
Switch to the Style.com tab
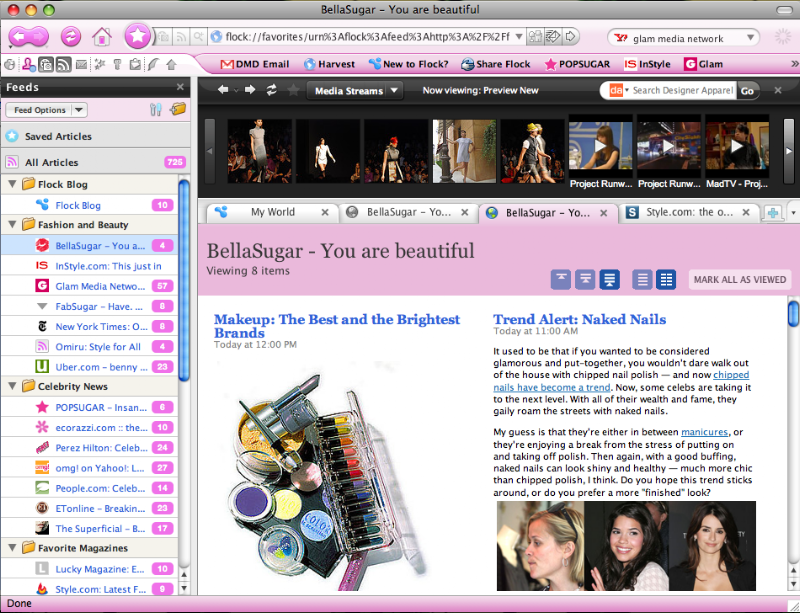tap(689, 212)
